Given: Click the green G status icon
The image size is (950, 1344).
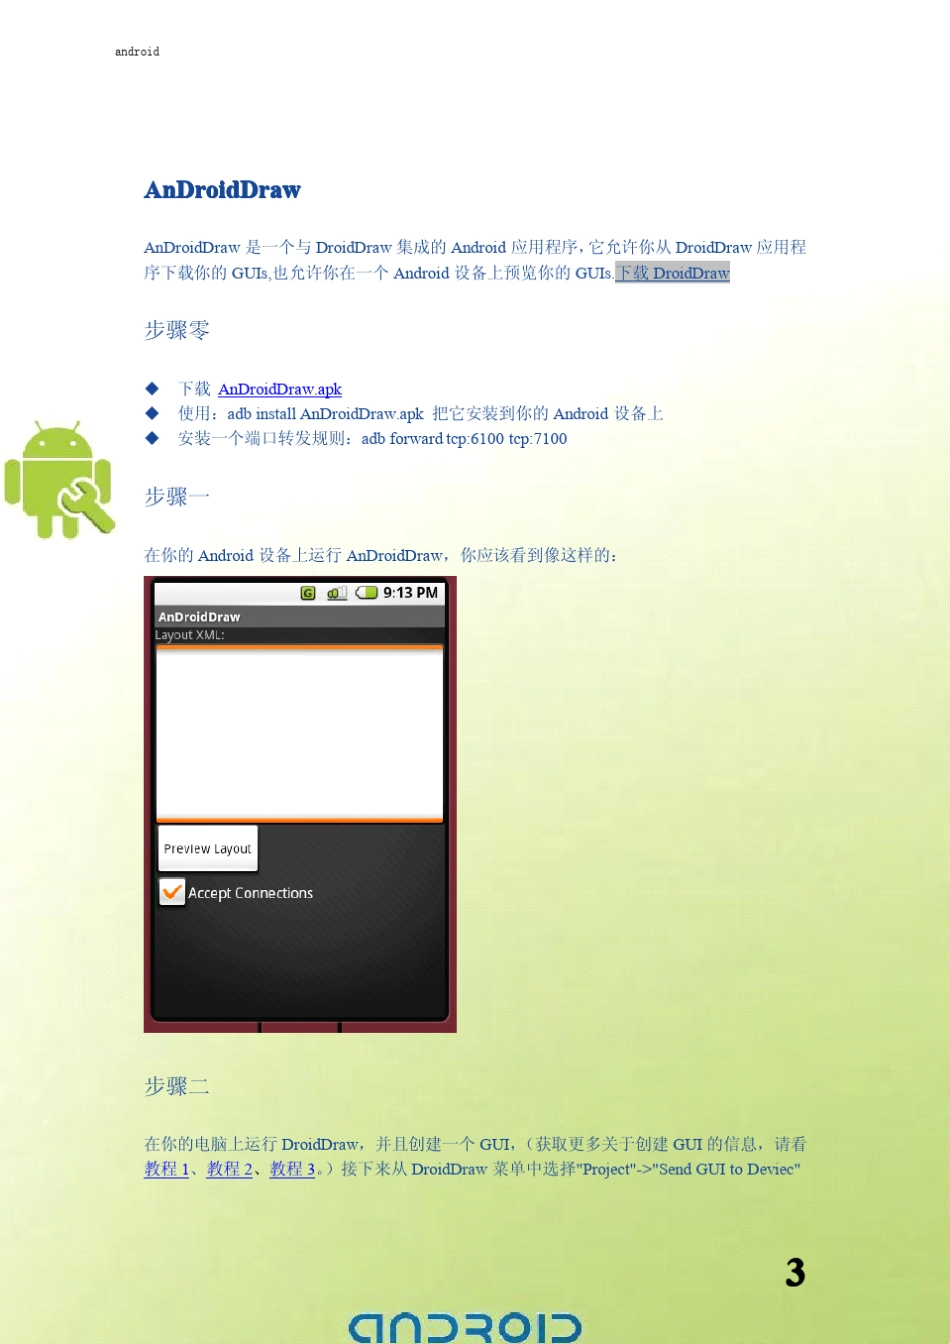Looking at the screenshot, I should click(x=308, y=593).
